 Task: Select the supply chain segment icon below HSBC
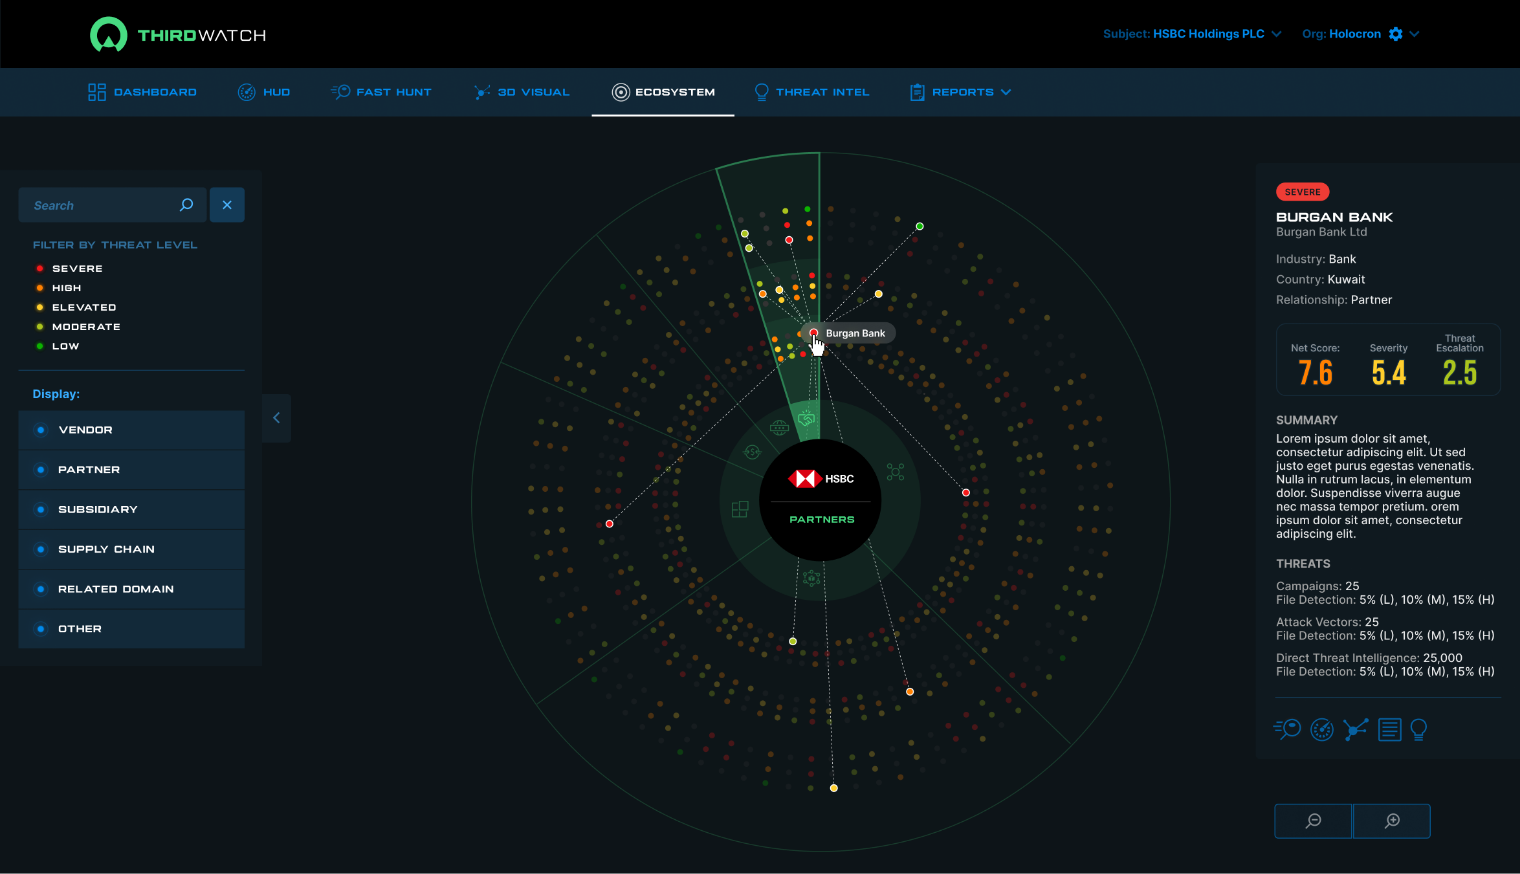811,578
